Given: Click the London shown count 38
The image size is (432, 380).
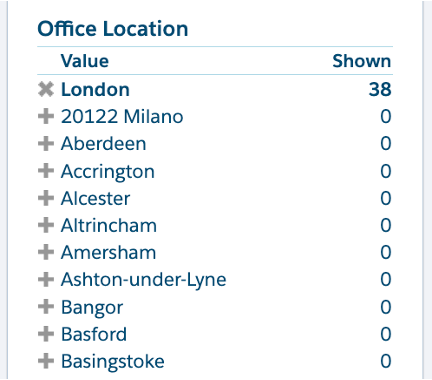Looking at the screenshot, I should coord(380,90).
